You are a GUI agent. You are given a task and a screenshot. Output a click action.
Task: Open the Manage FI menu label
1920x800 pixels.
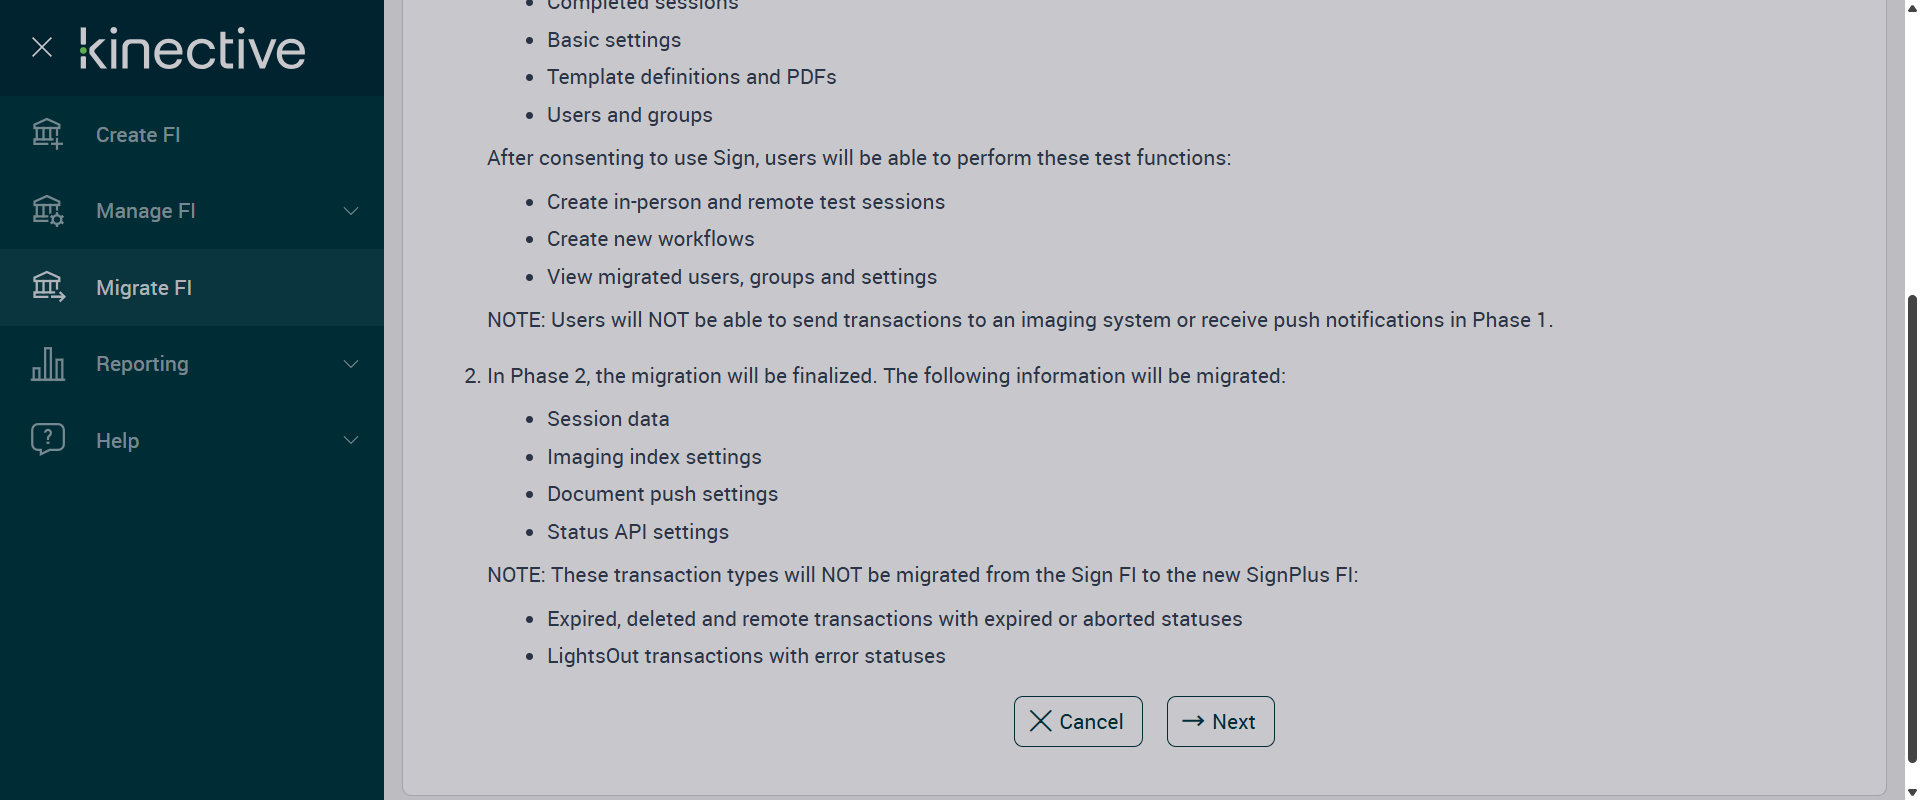(x=146, y=211)
